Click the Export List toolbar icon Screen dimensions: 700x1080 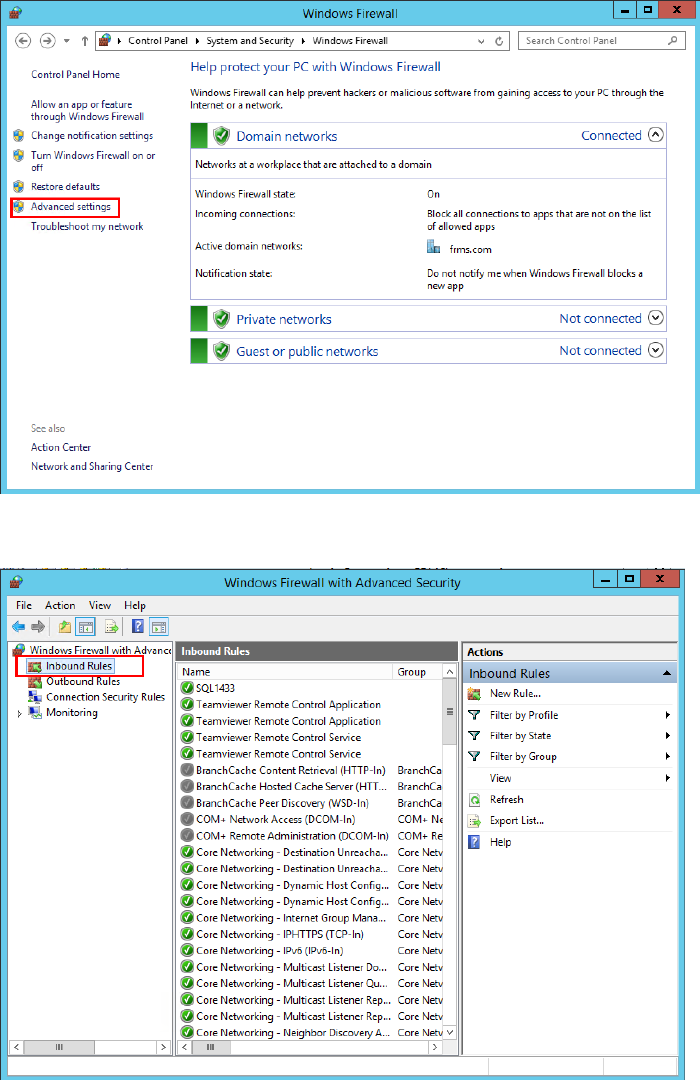111,627
